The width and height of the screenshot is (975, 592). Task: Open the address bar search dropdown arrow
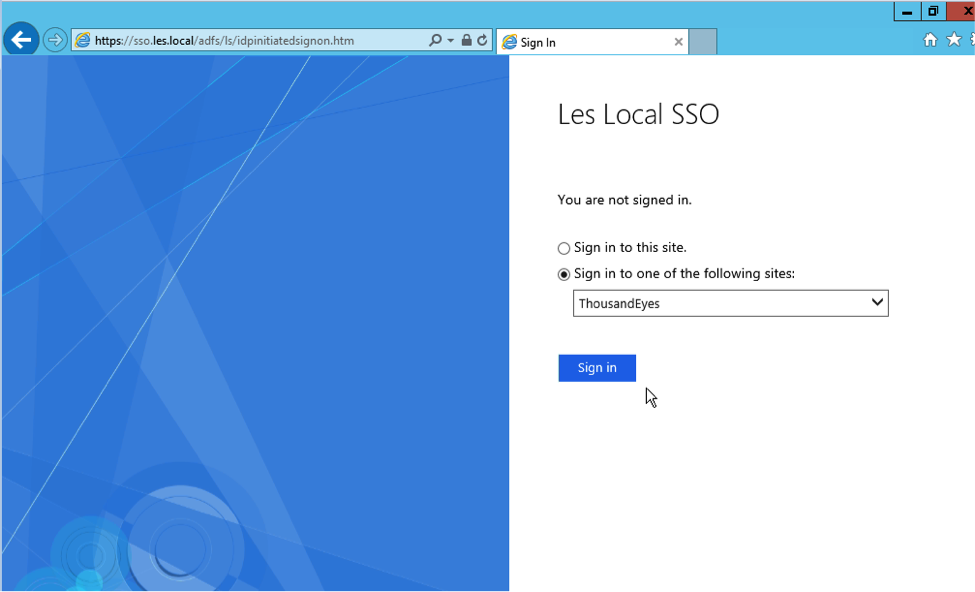pyautogui.click(x=450, y=41)
